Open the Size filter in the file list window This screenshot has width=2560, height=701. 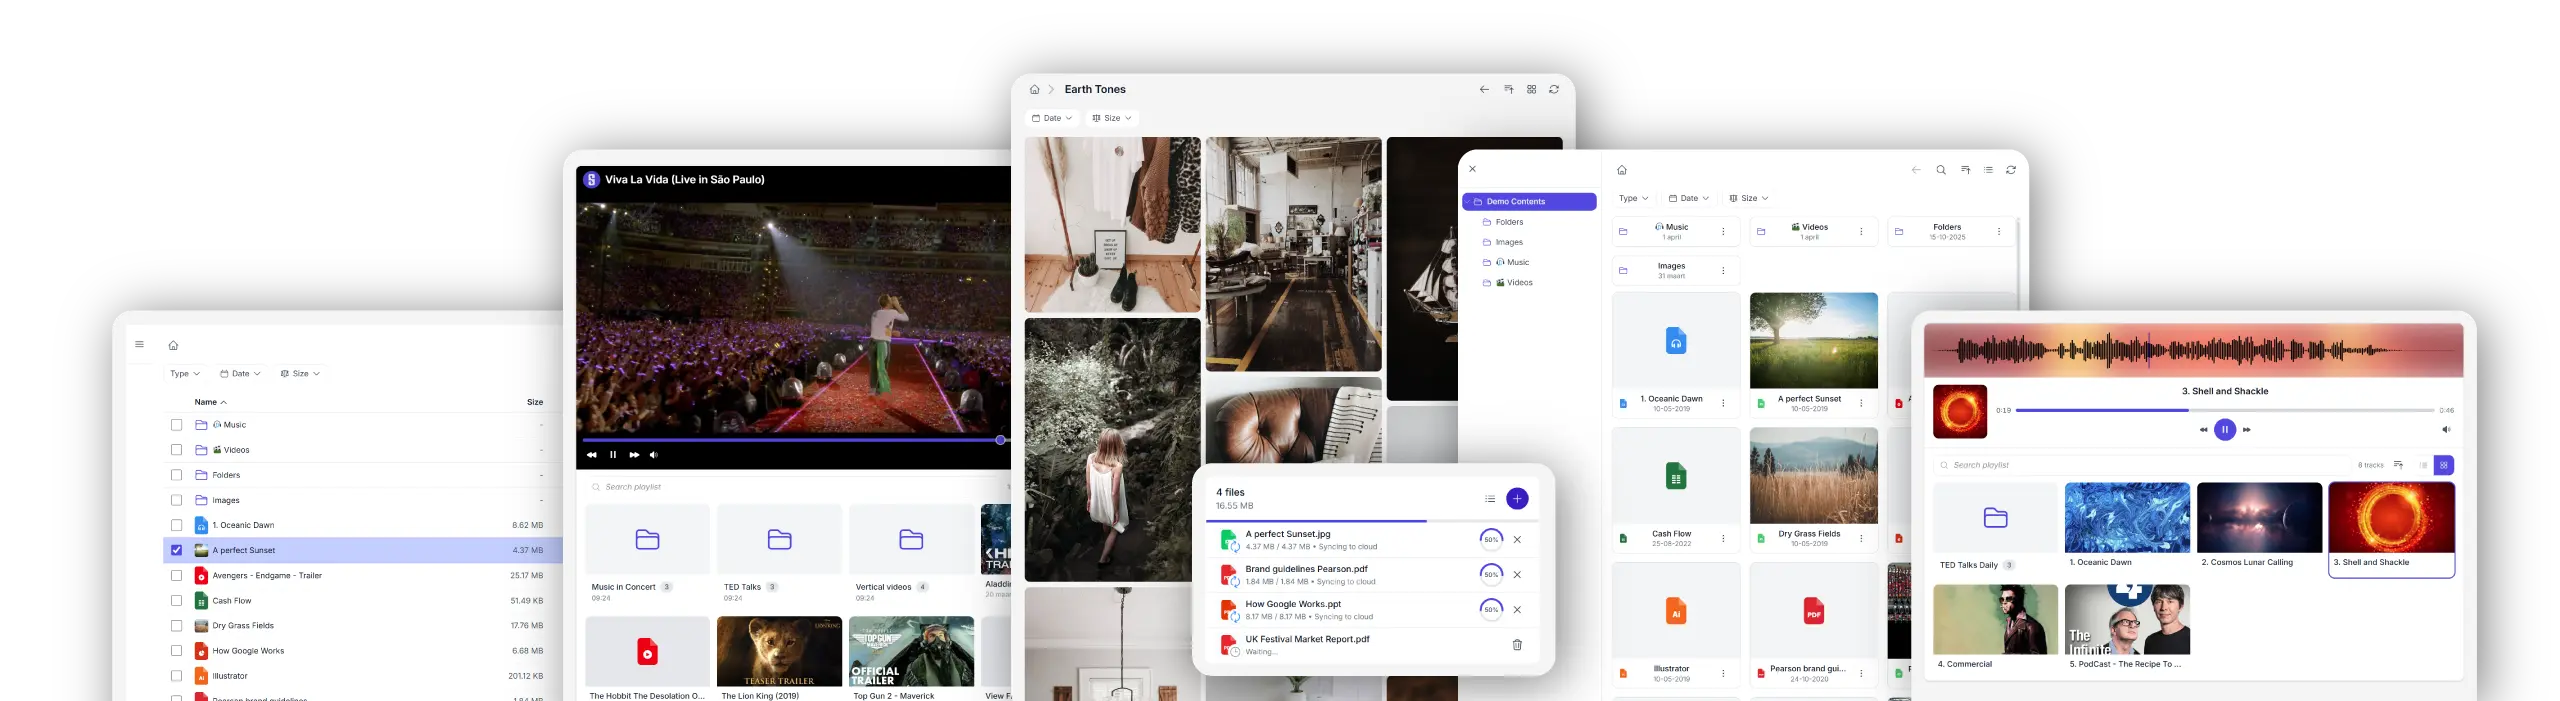pos(300,373)
